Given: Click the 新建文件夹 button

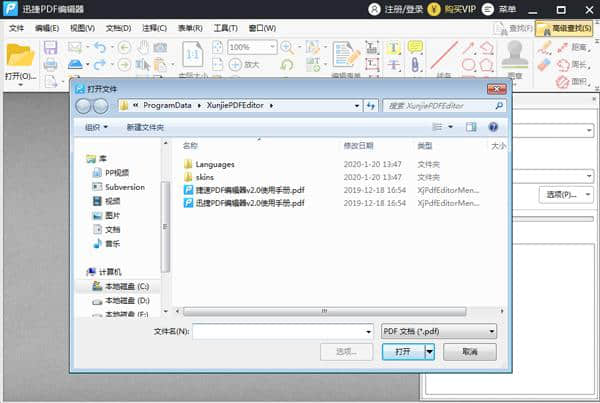Looking at the screenshot, I should coord(145,127).
